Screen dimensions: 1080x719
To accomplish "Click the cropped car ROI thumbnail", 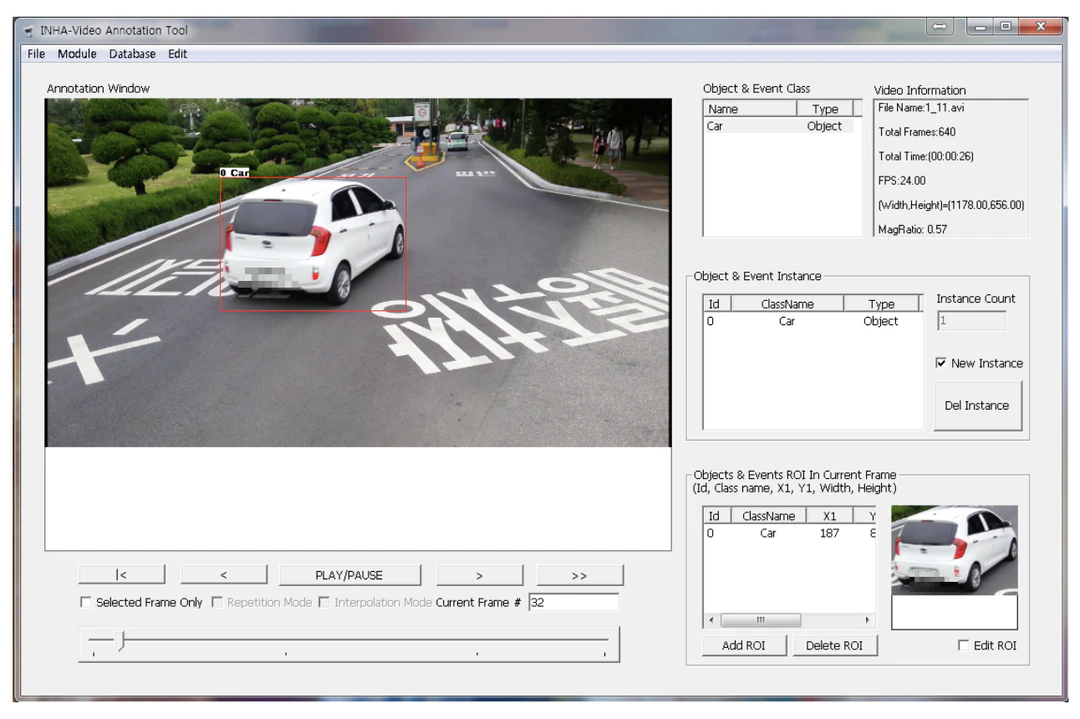I will click(955, 550).
